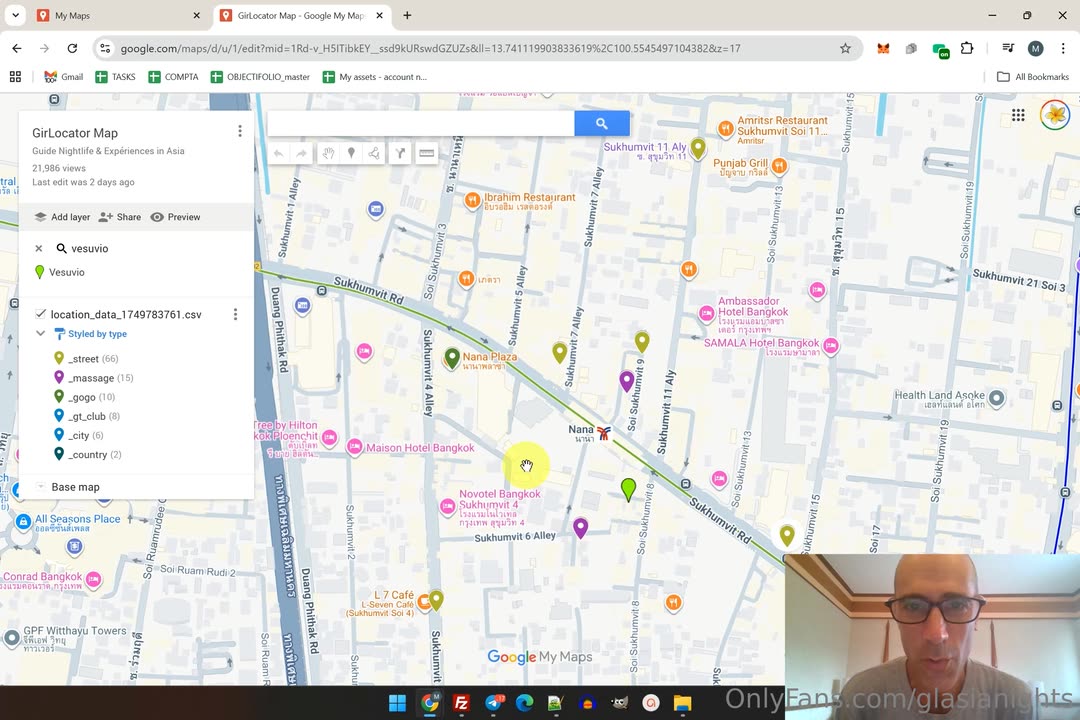Viewport: 1080px width, 720px height.
Task: Collapse the Styled by type legend
Action: (x=41, y=333)
